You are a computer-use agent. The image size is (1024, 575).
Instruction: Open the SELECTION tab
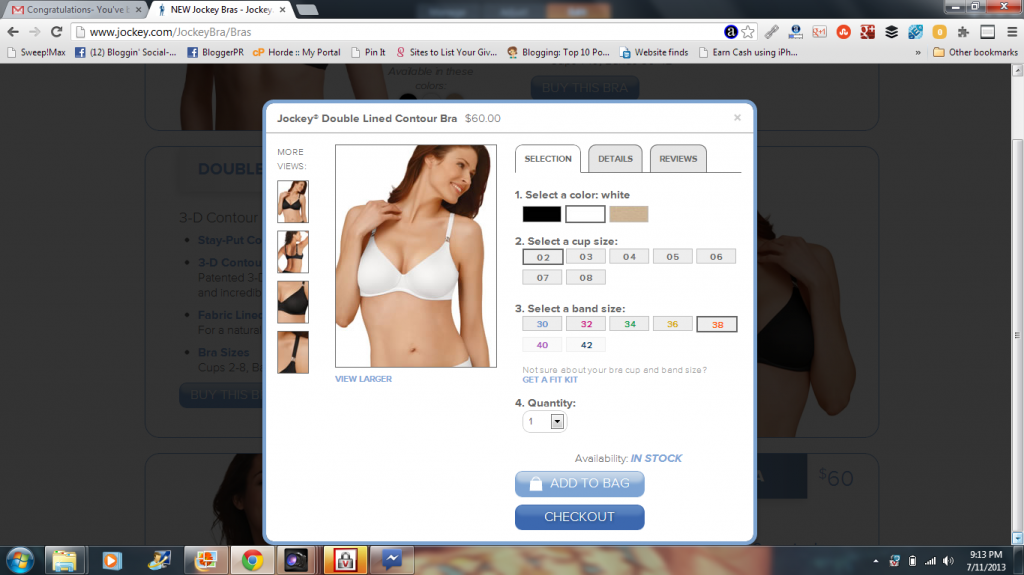click(x=548, y=159)
